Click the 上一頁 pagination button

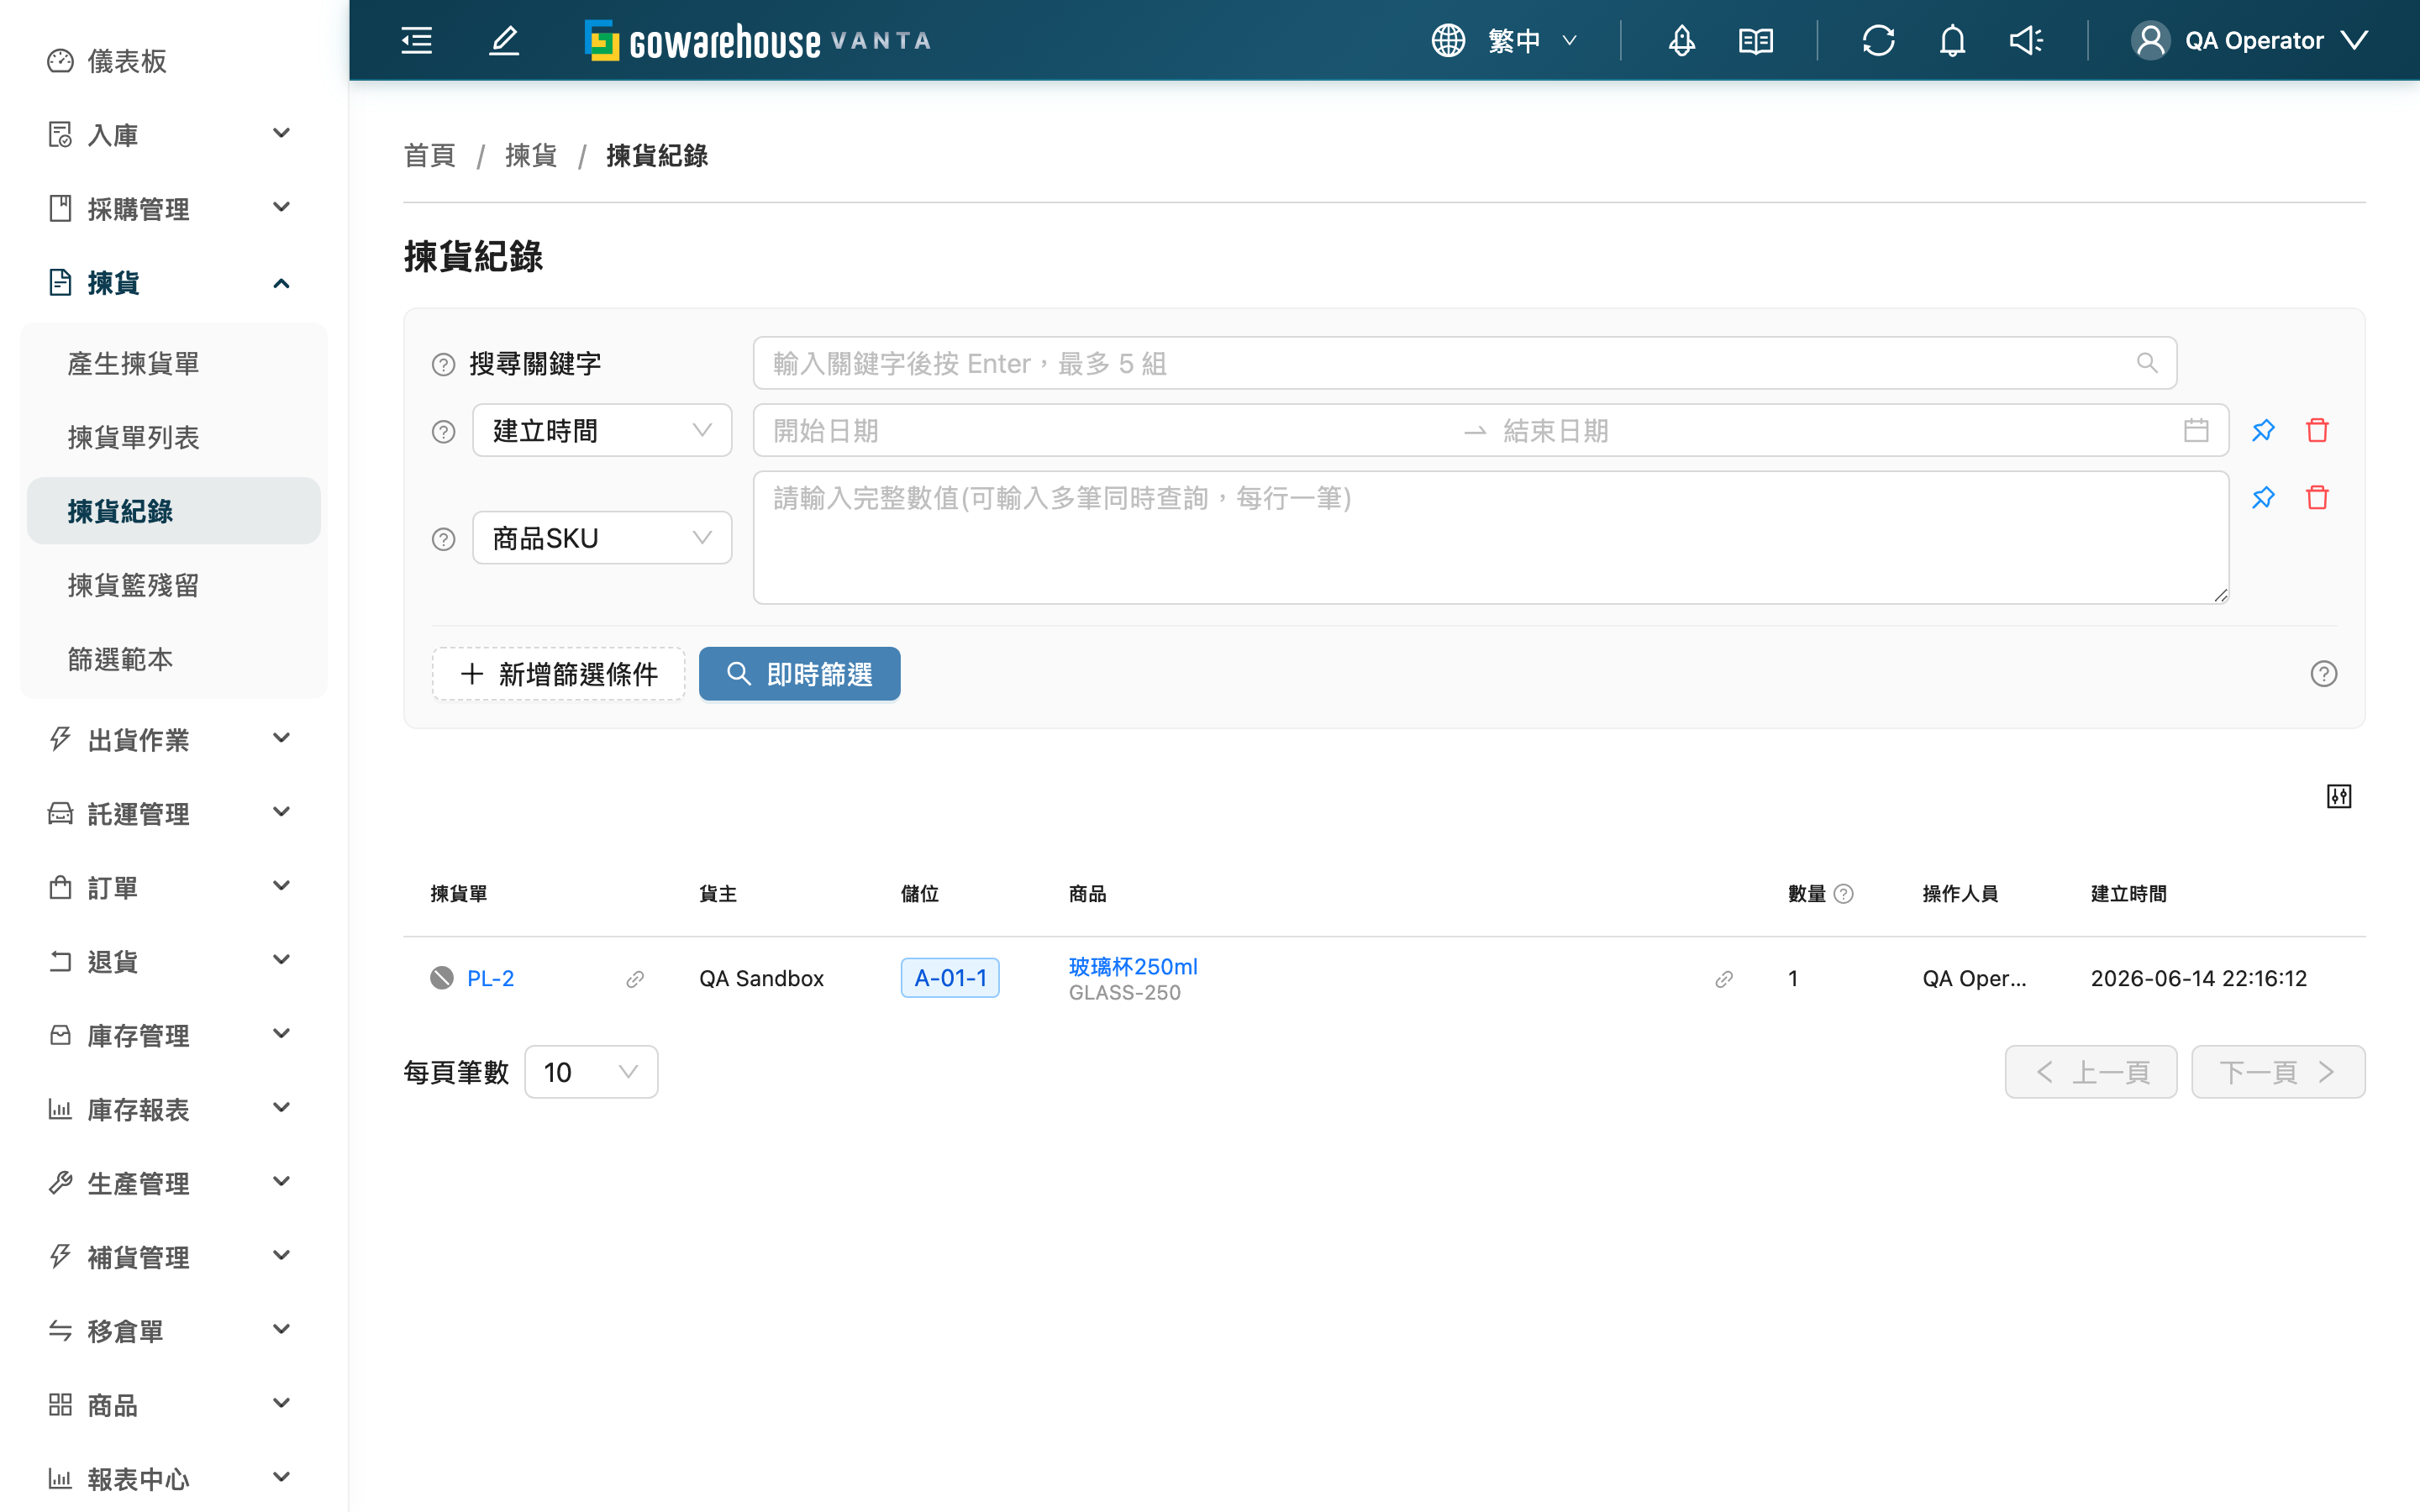pyautogui.click(x=2091, y=1072)
